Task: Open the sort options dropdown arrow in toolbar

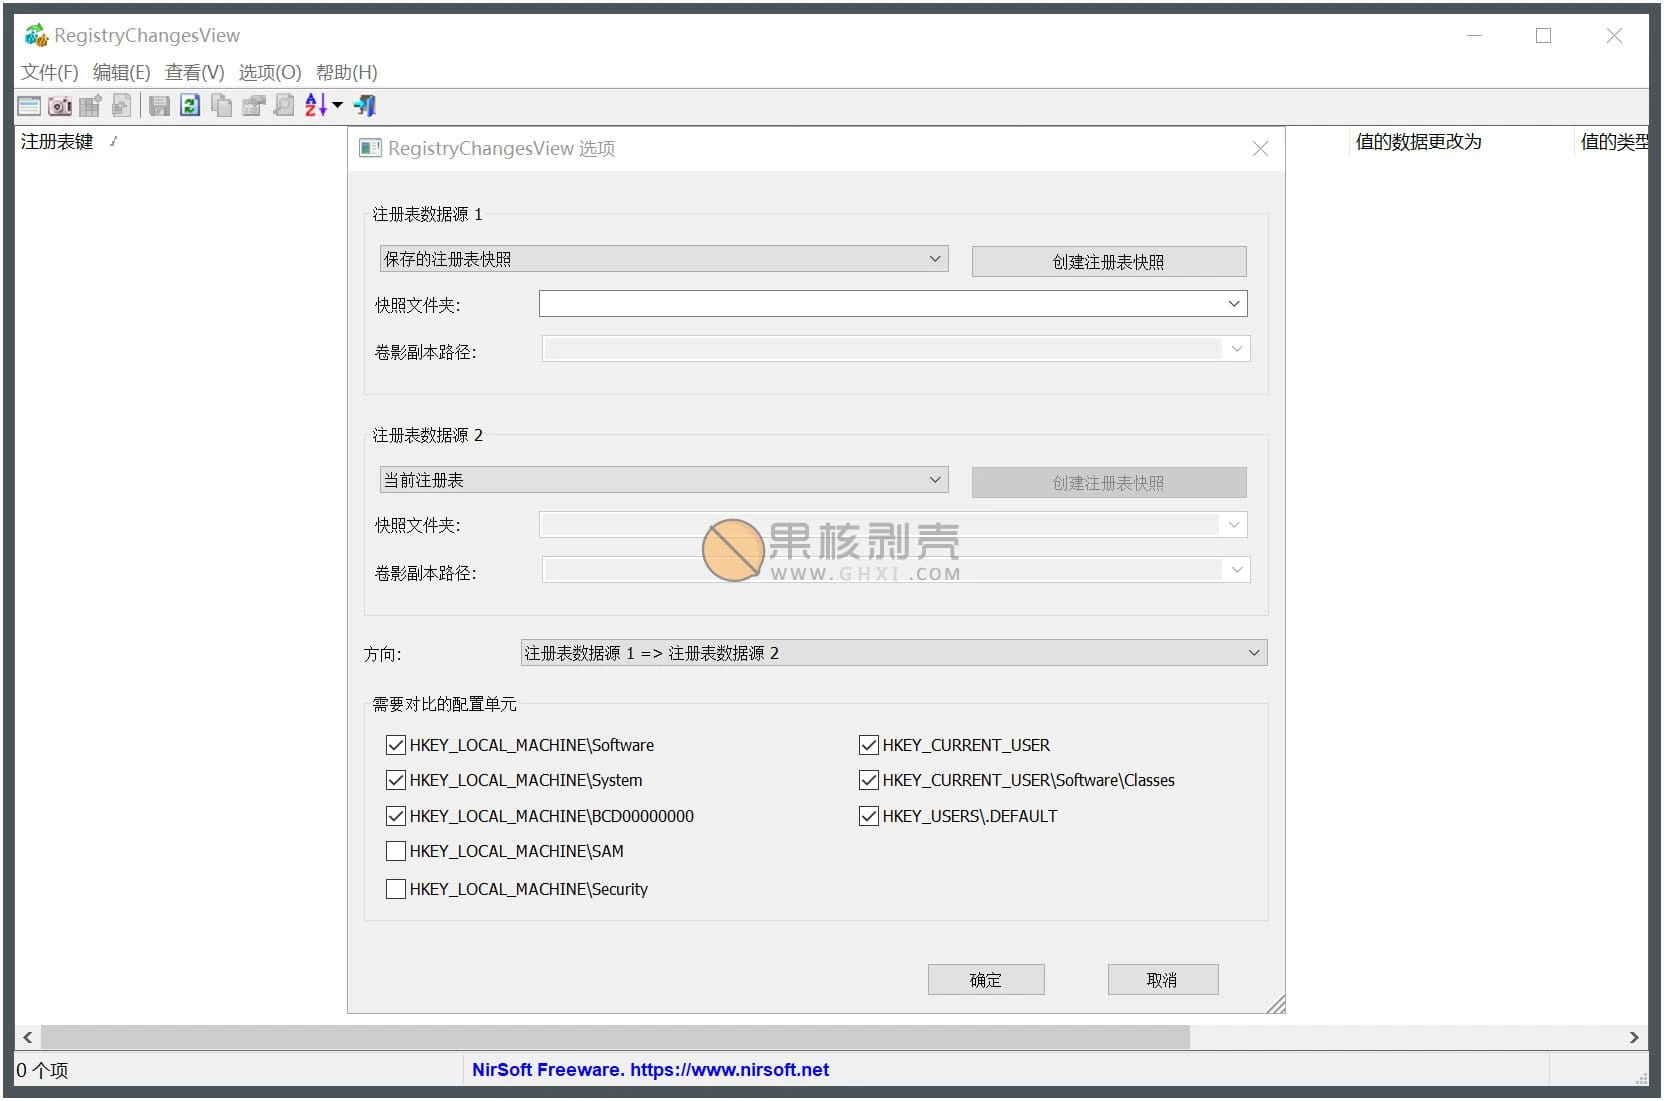Action: coord(338,105)
